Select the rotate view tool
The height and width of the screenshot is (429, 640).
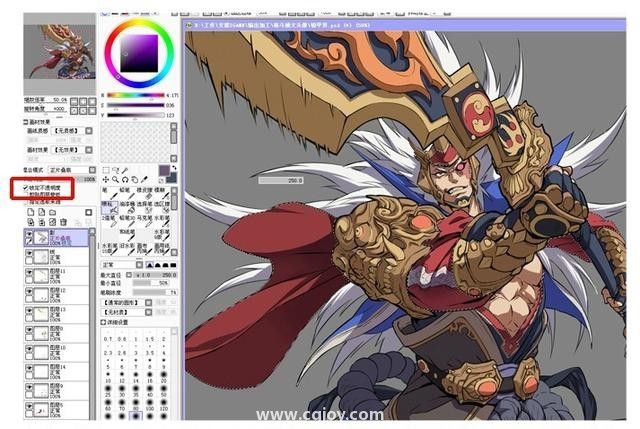[125, 180]
